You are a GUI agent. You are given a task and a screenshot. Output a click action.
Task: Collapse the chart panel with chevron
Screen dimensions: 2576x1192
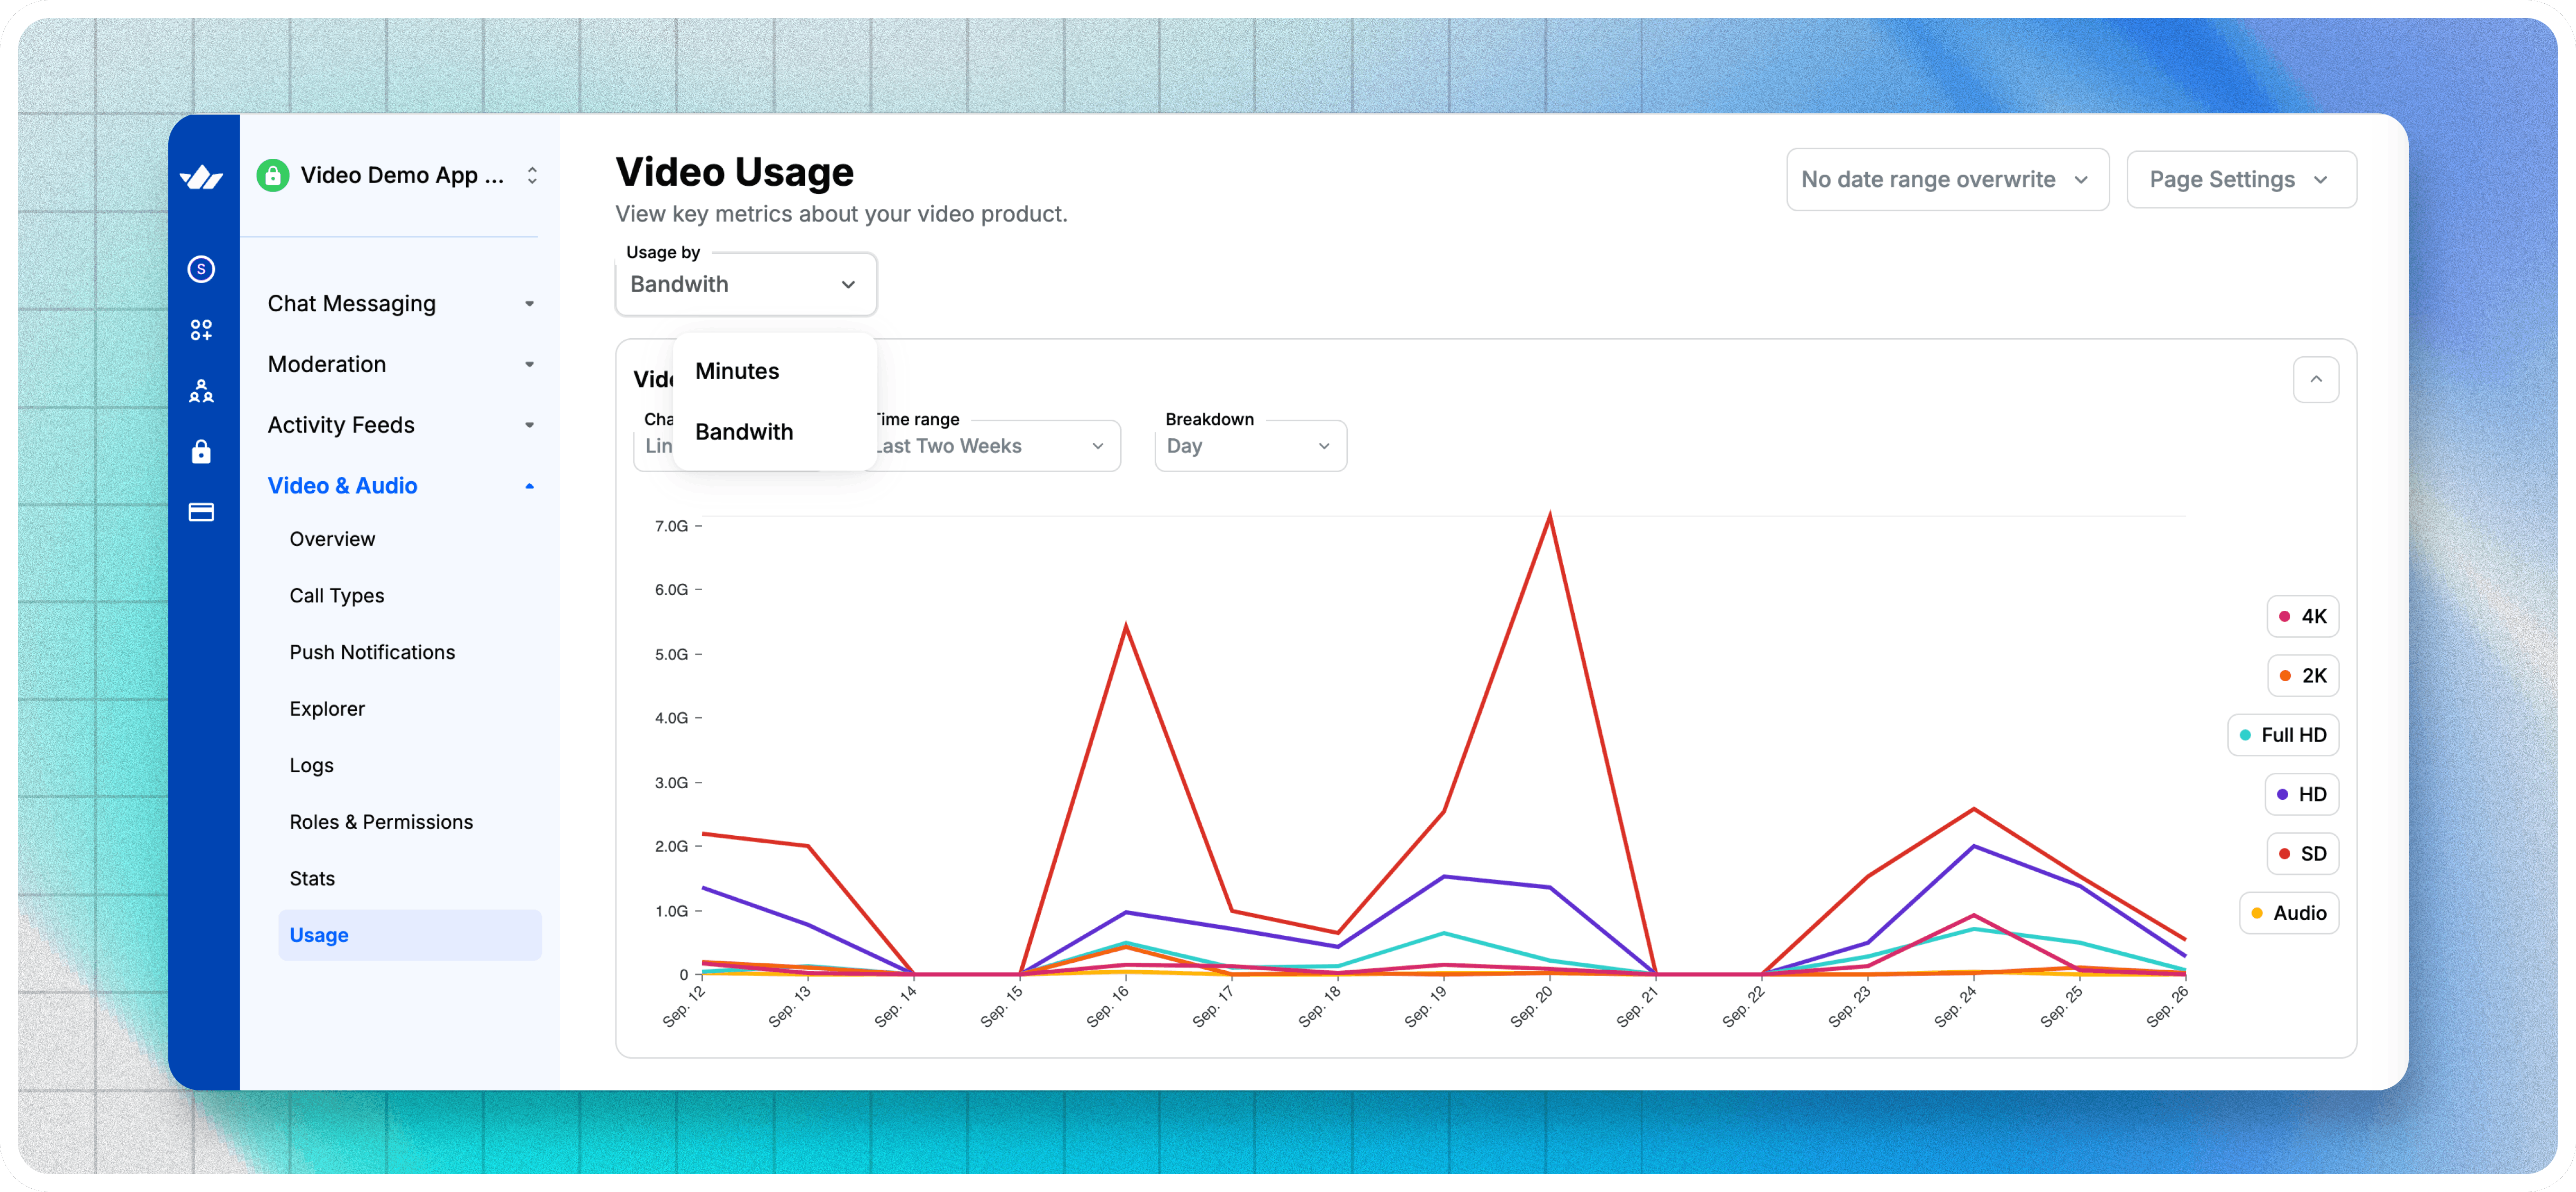point(2315,380)
